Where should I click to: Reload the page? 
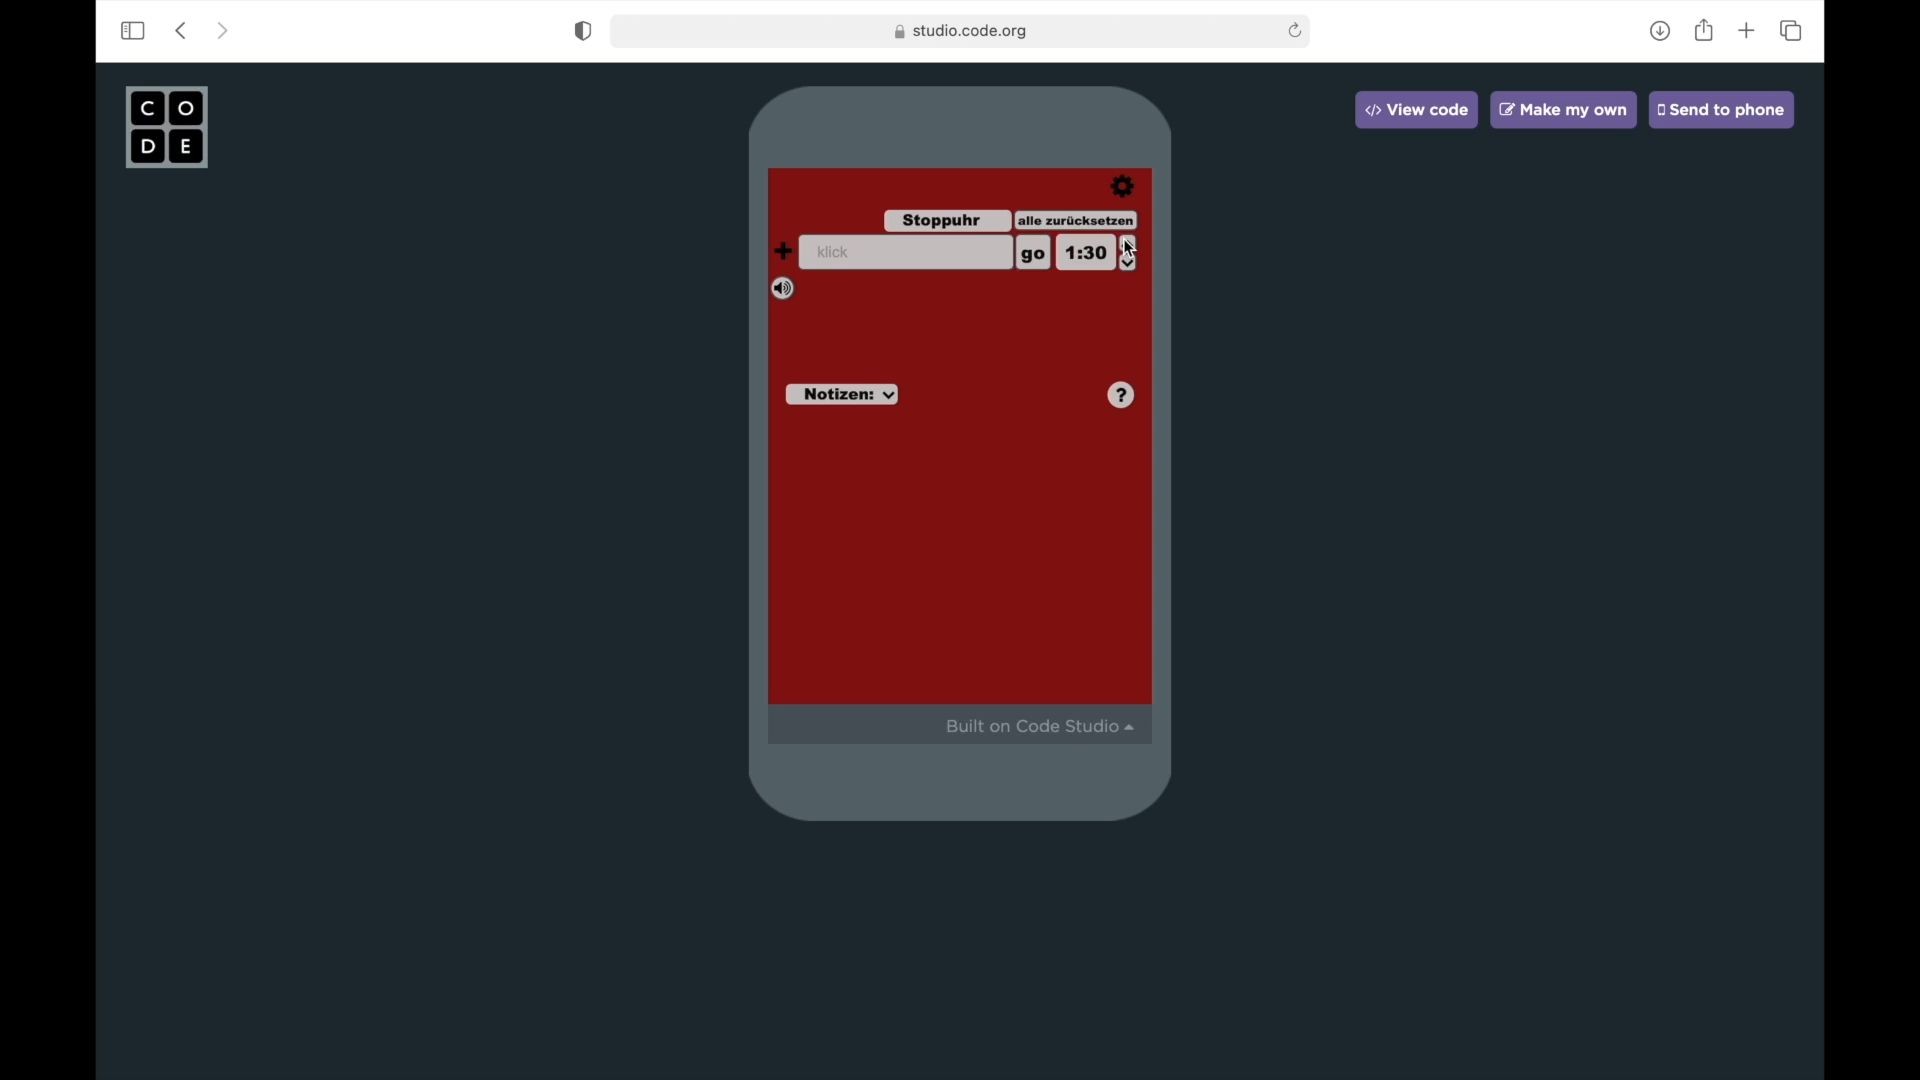(1295, 31)
